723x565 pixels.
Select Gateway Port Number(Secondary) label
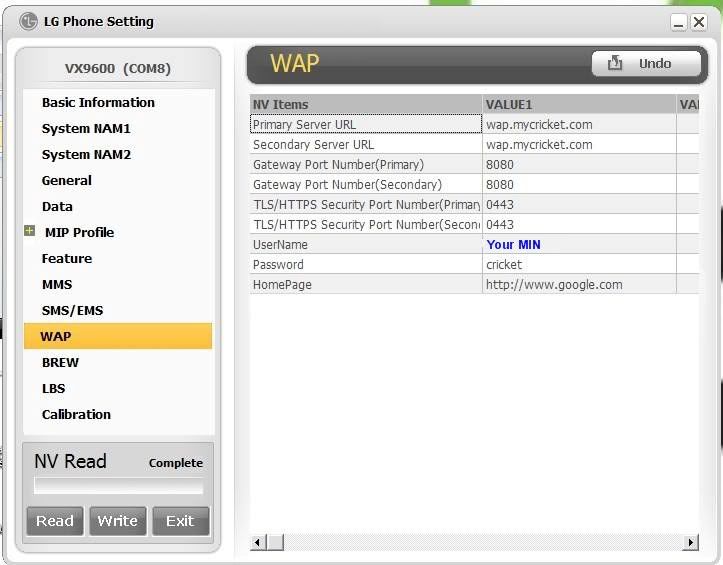[x=366, y=184]
